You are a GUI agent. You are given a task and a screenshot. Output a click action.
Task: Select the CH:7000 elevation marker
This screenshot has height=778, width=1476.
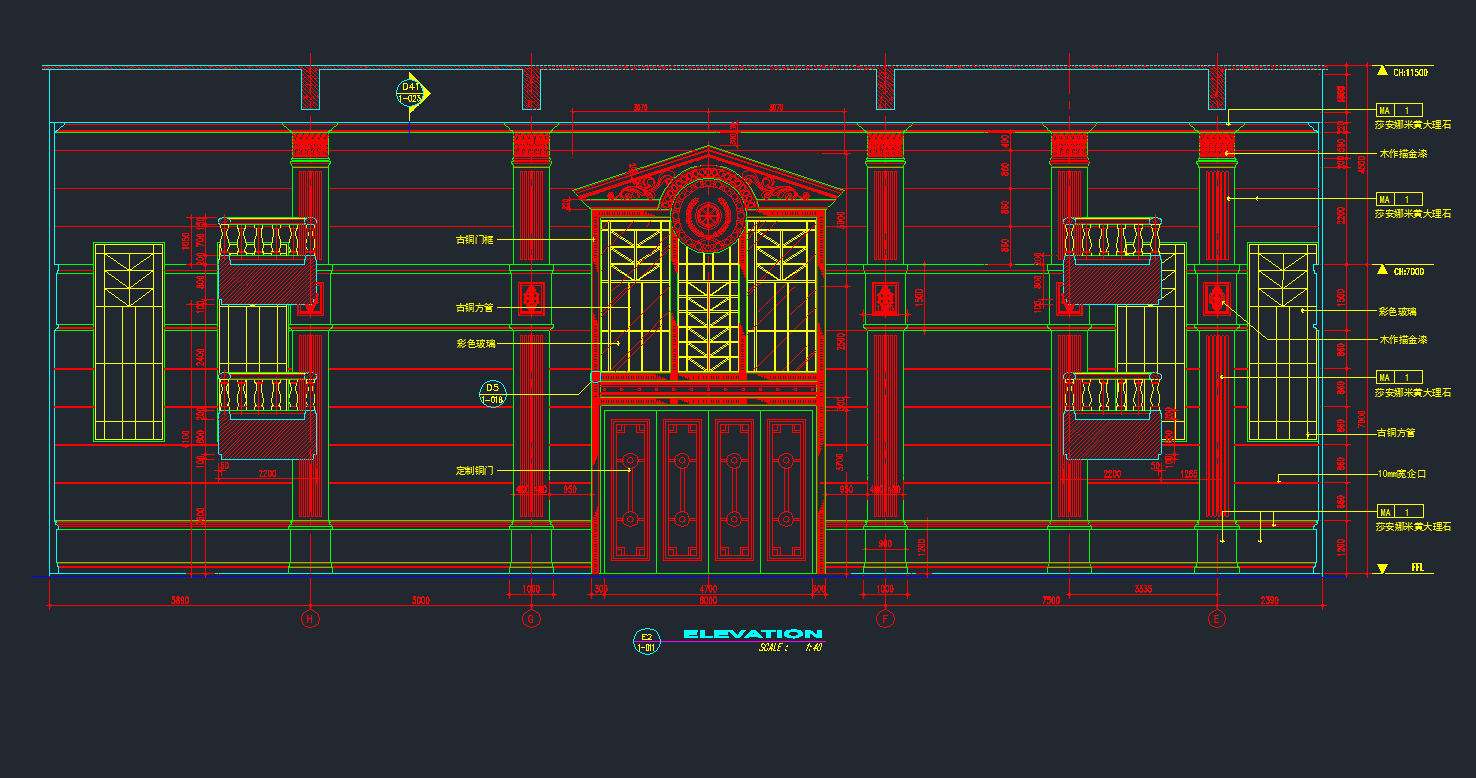tap(1382, 270)
